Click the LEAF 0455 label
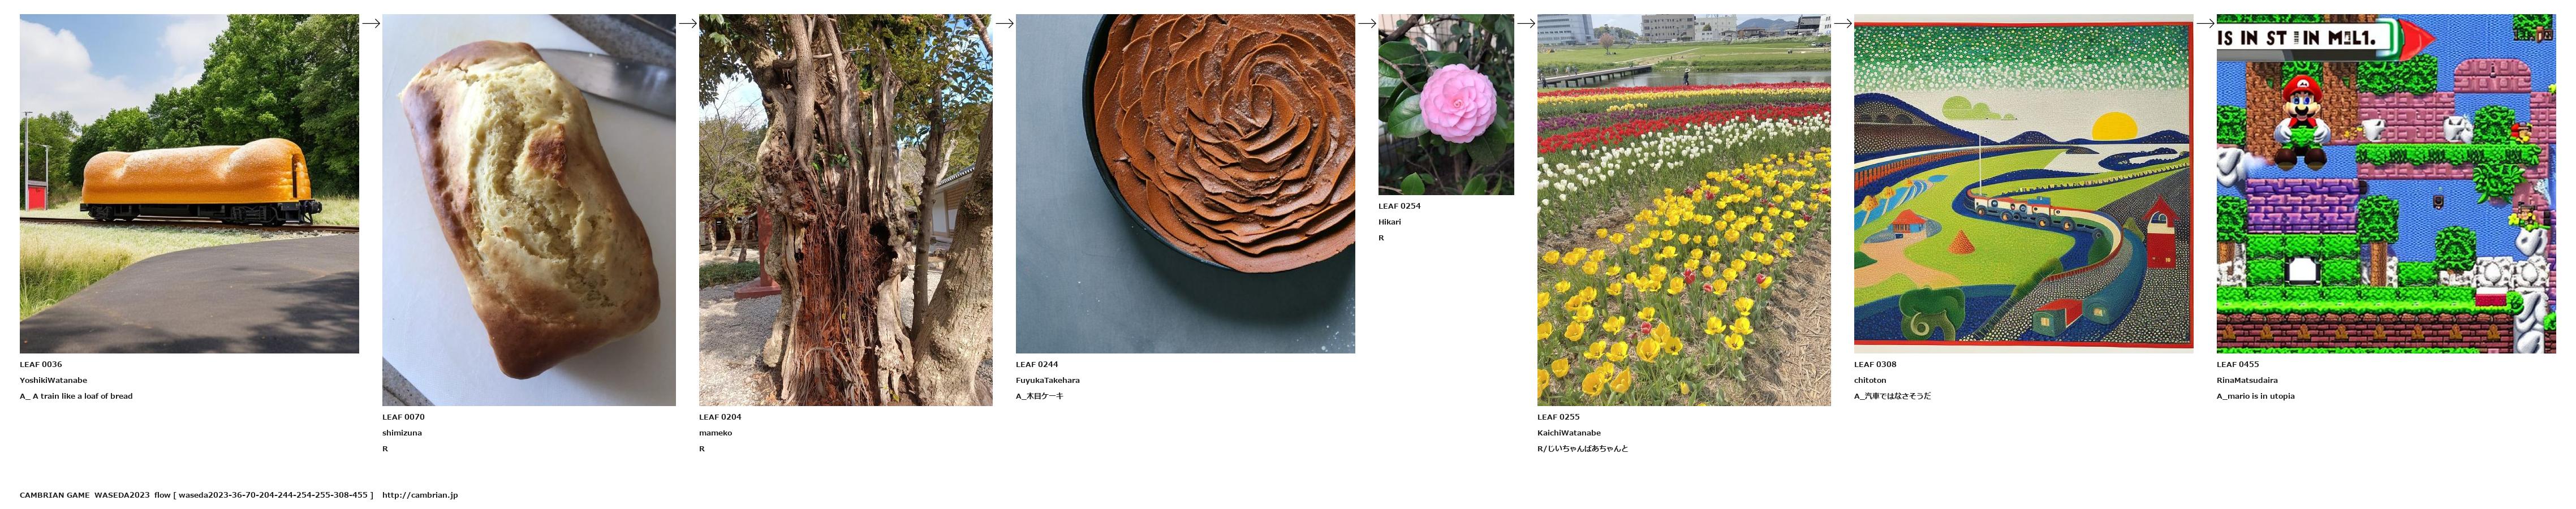The height and width of the screenshot is (509, 2576). coord(2238,364)
